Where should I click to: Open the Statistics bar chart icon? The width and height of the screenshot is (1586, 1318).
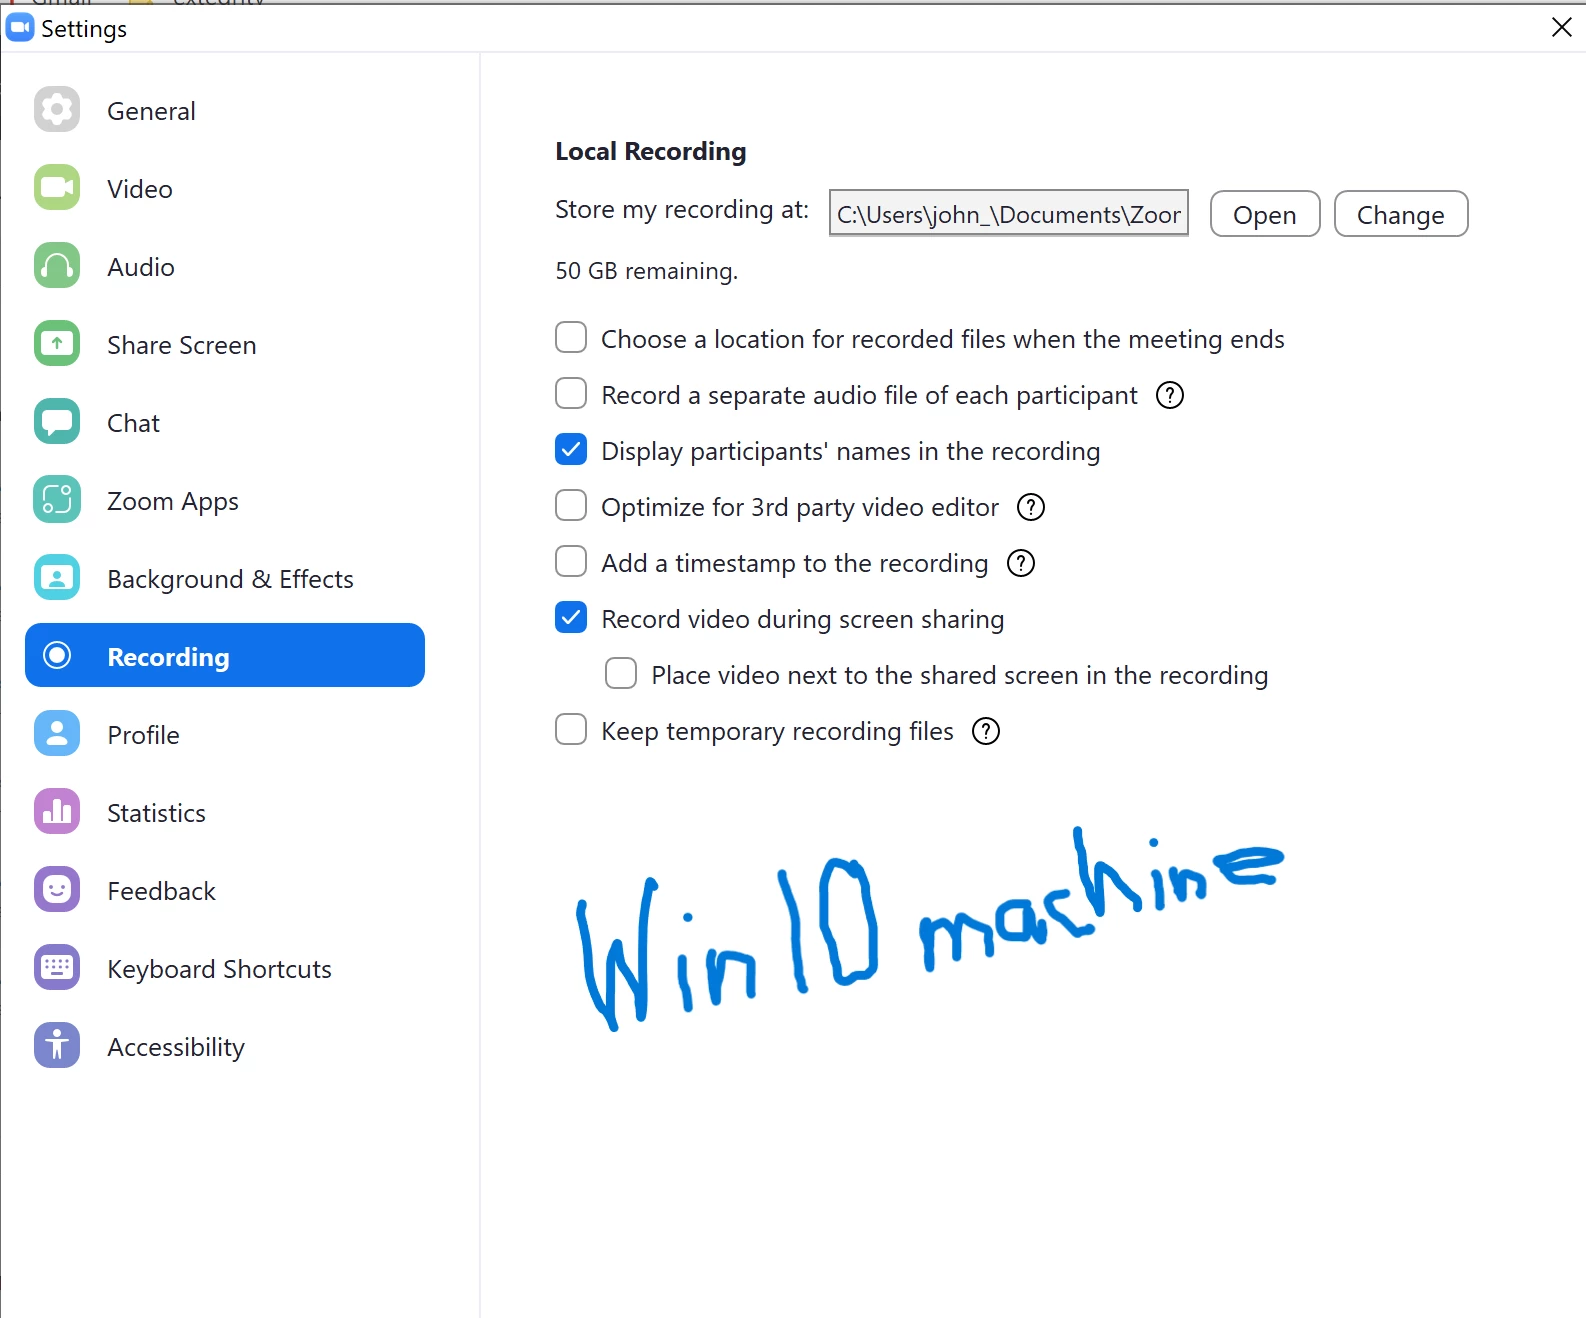tap(57, 811)
